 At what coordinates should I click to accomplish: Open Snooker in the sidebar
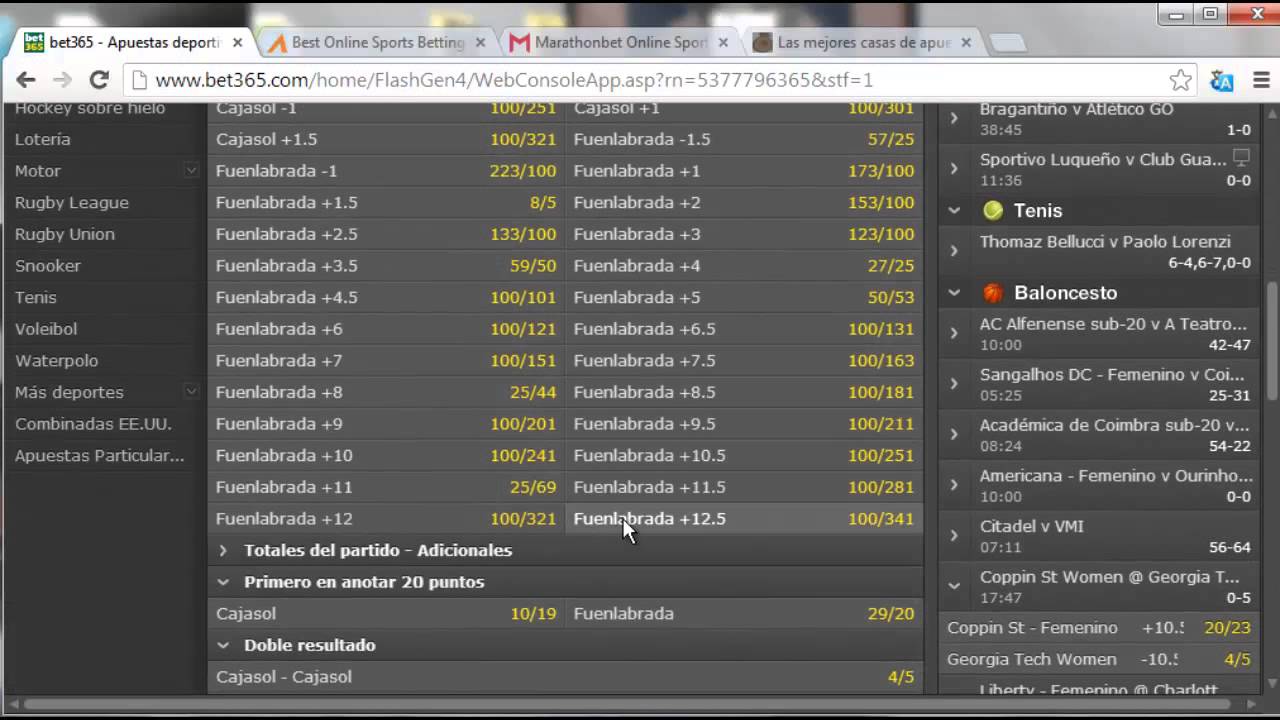(47, 266)
